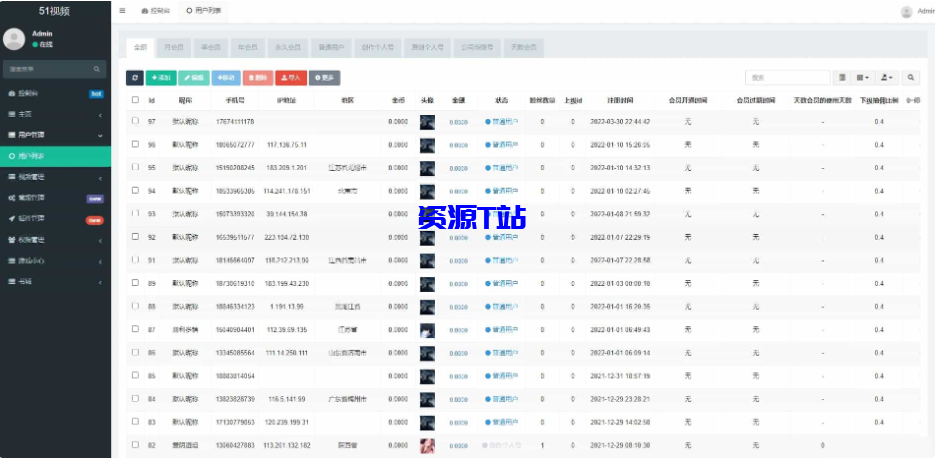Open the avatar image in row 97
The height and width of the screenshot is (458, 944).
coord(427,122)
